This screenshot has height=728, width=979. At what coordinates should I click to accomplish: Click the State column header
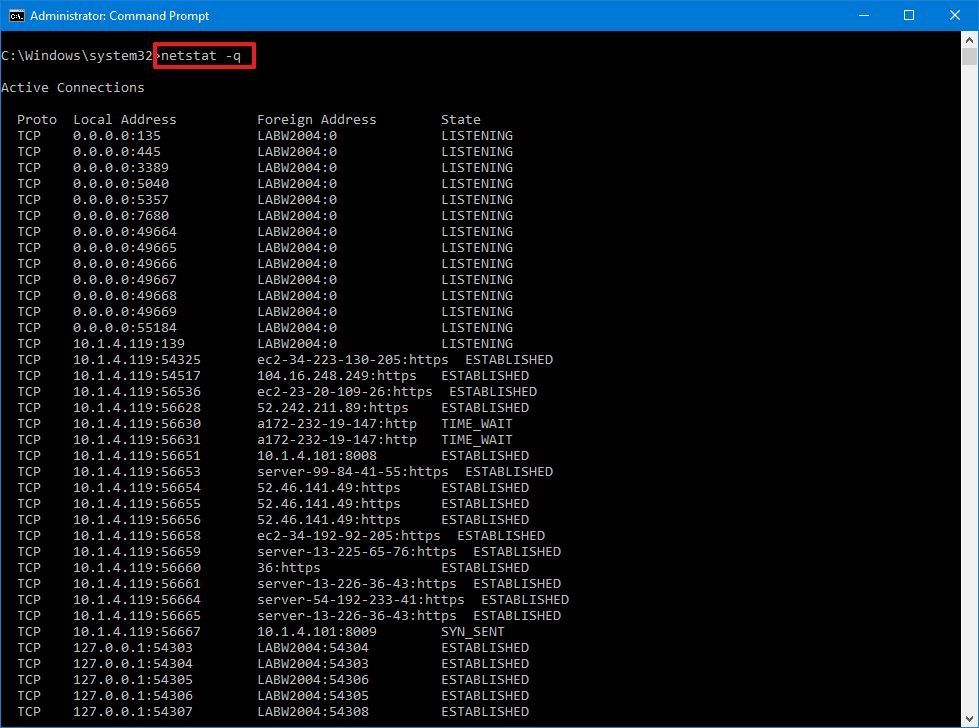click(x=461, y=119)
